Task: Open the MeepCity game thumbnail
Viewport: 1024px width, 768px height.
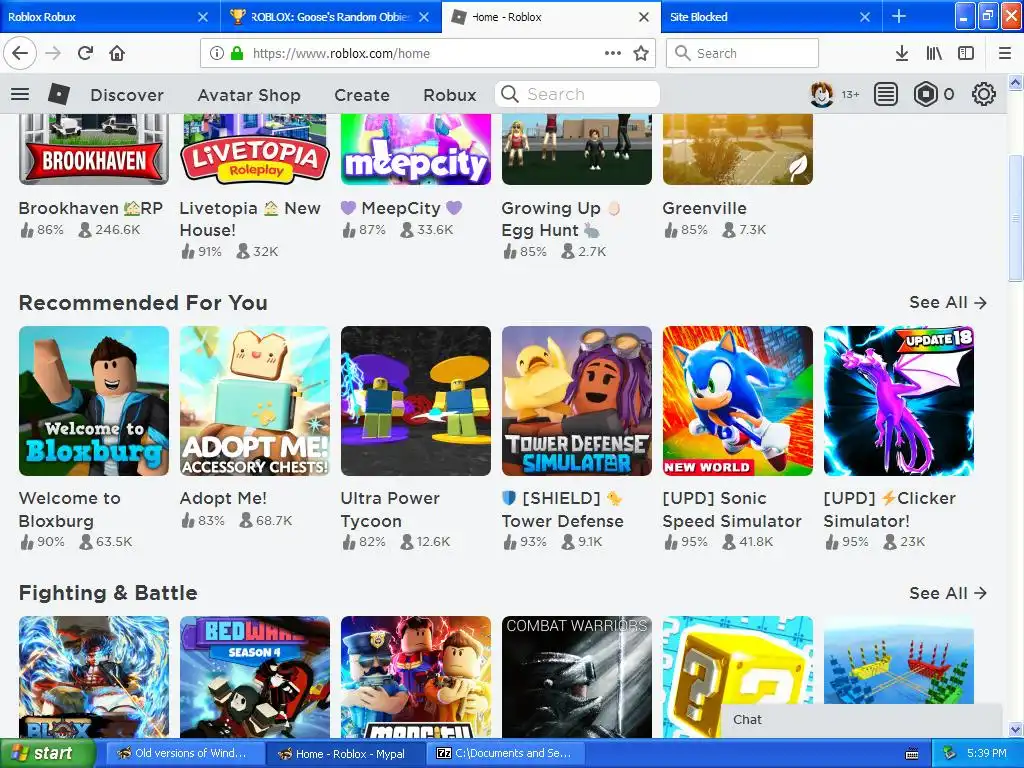Action: [416, 150]
